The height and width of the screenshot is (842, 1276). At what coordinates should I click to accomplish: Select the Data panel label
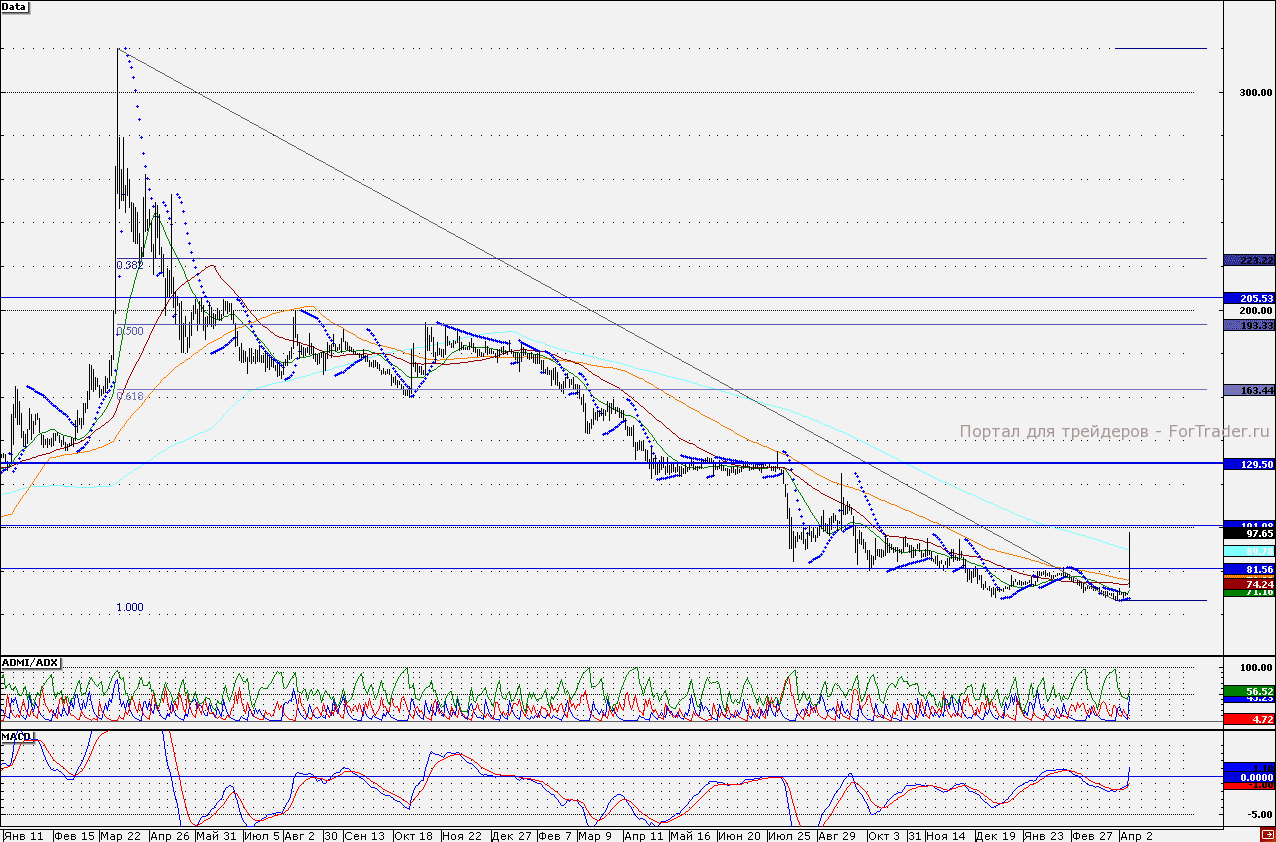(x=15, y=6)
